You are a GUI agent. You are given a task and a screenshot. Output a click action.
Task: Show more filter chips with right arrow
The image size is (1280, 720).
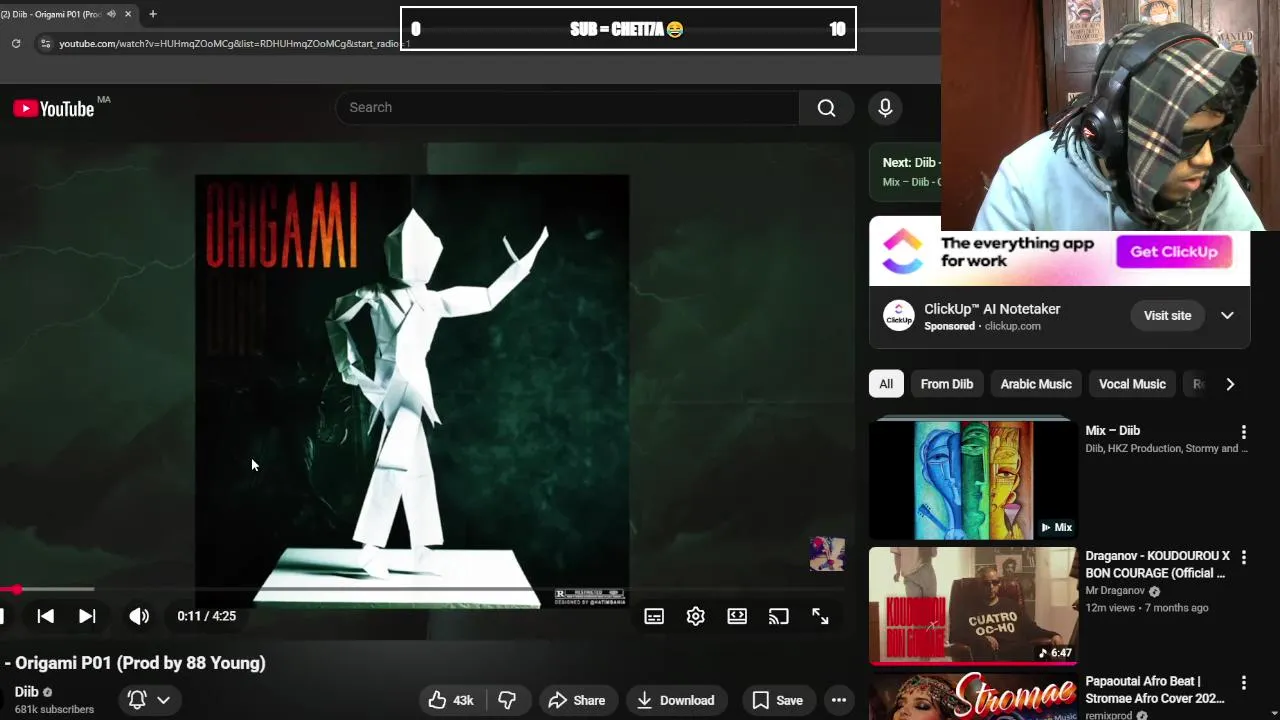(x=1230, y=384)
